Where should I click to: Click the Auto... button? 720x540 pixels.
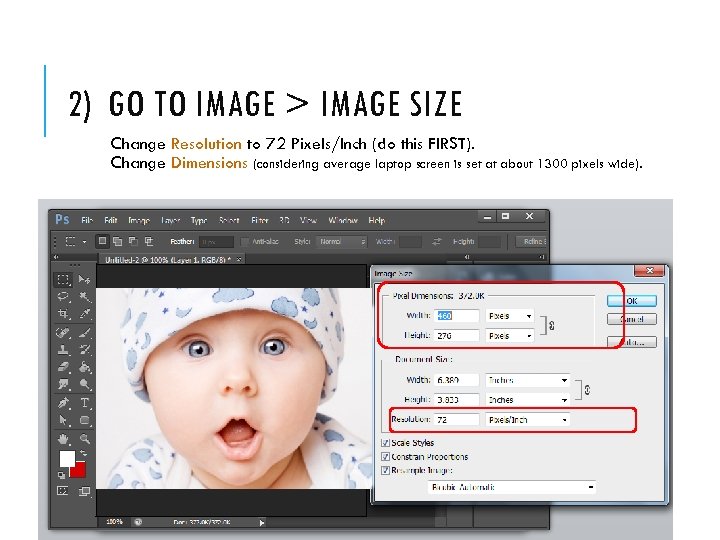632,342
